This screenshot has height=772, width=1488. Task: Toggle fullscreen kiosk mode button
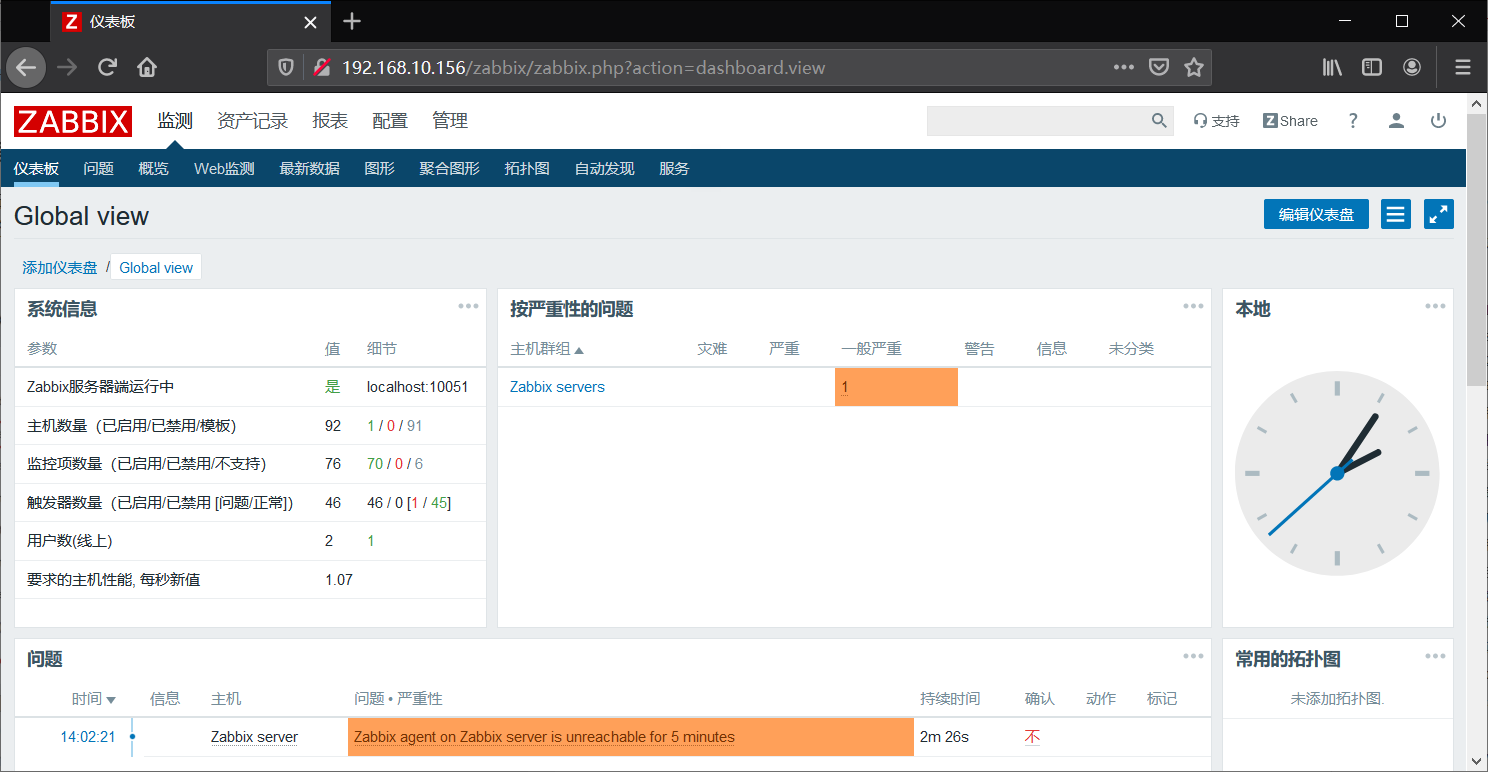[x=1439, y=214]
